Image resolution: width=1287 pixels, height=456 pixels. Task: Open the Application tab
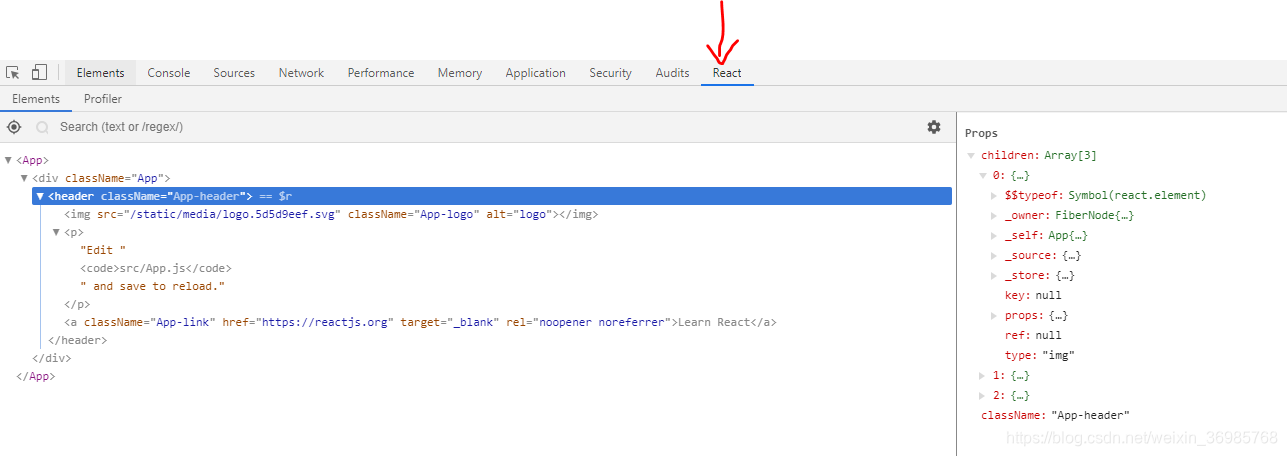click(535, 73)
